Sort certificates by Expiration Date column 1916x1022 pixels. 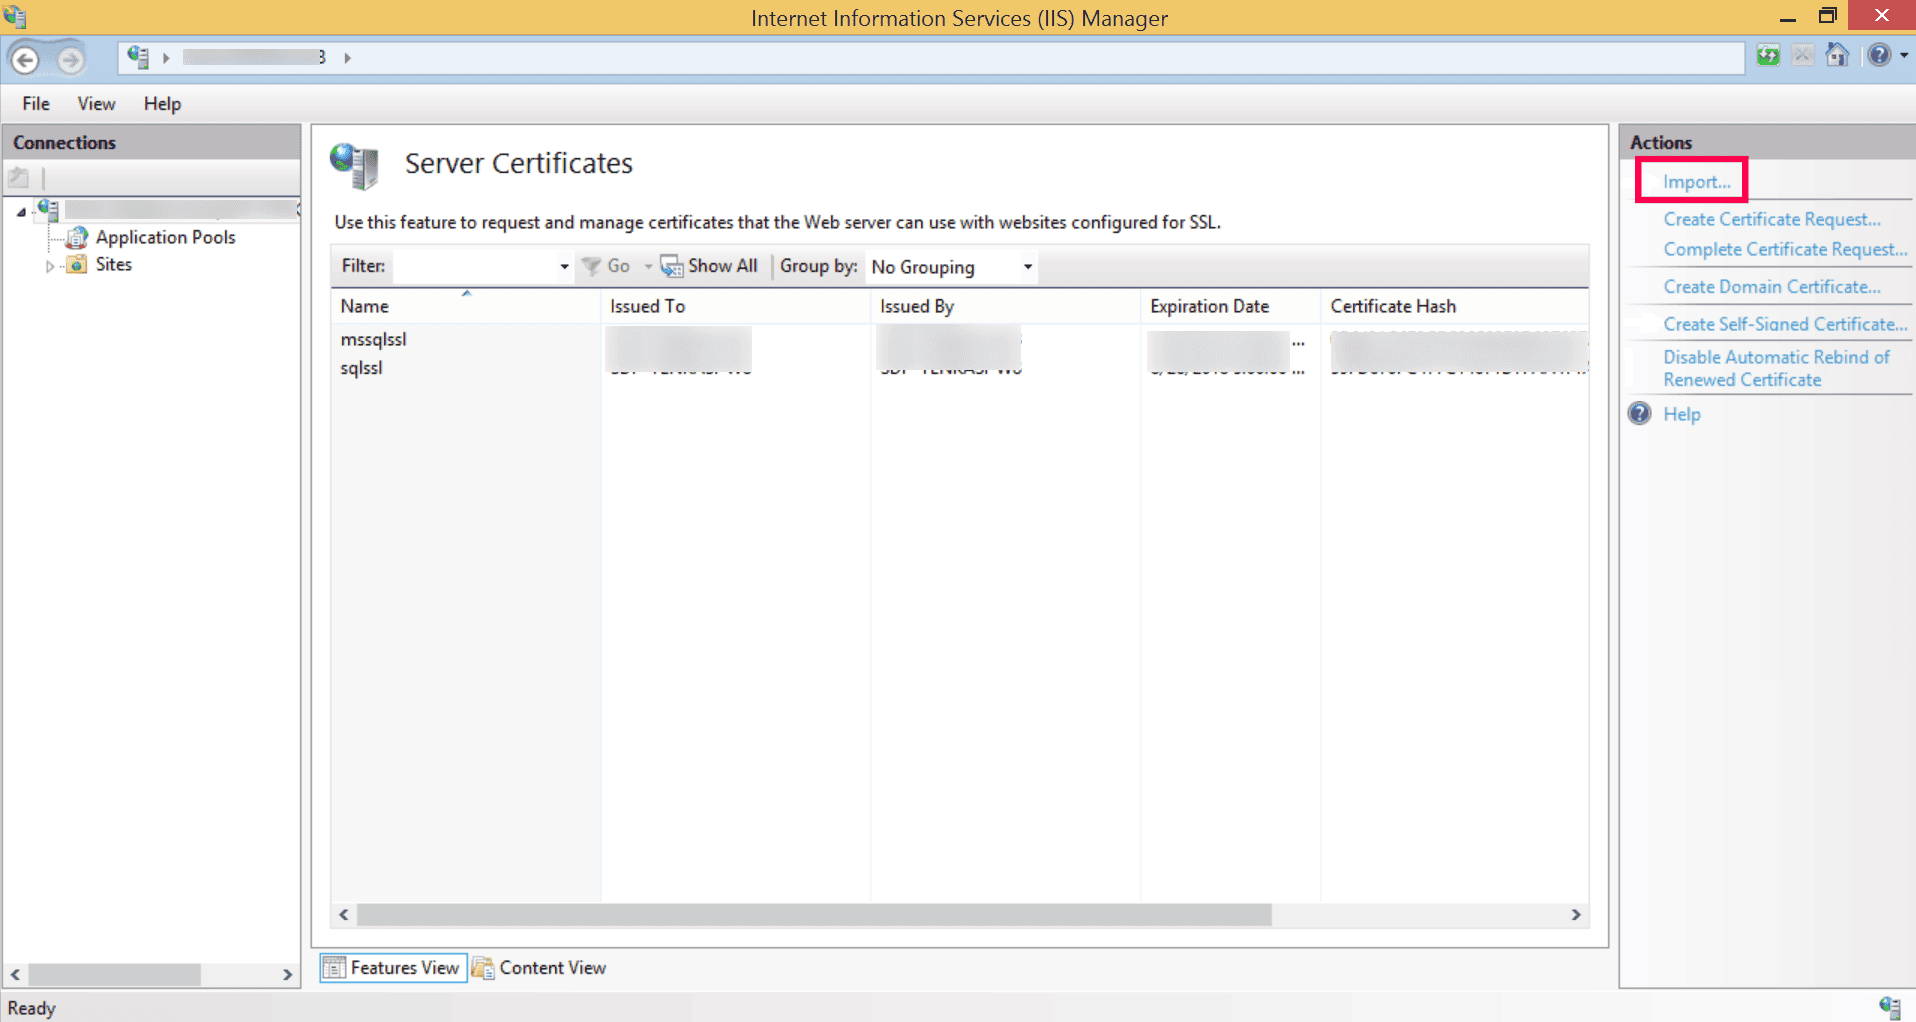click(1208, 306)
